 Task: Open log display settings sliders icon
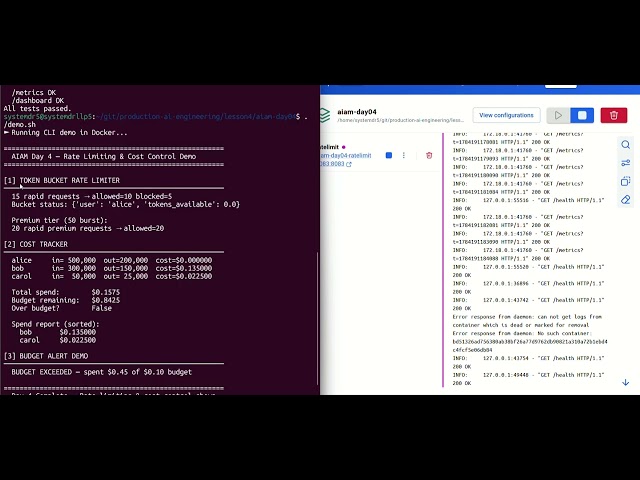(x=625, y=163)
